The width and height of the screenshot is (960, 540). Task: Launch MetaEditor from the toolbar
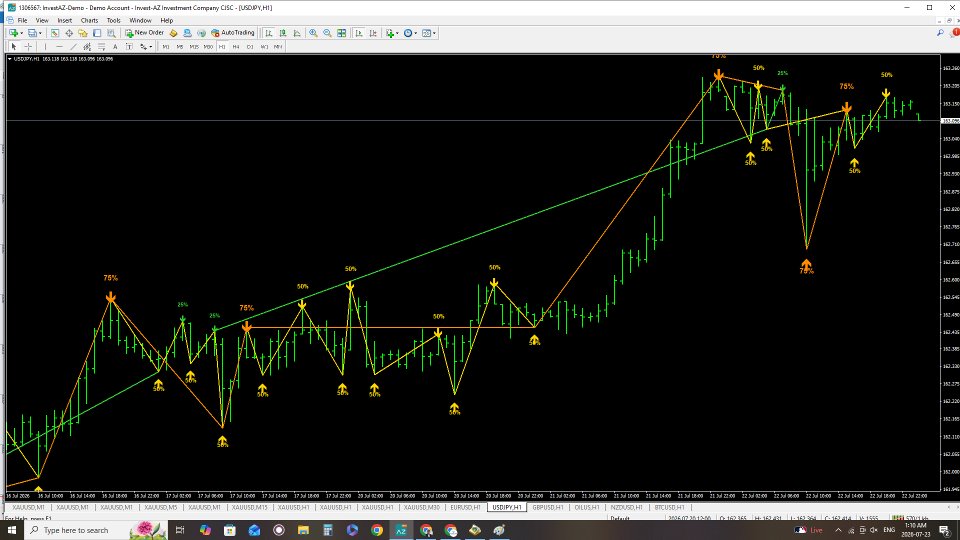point(173,33)
